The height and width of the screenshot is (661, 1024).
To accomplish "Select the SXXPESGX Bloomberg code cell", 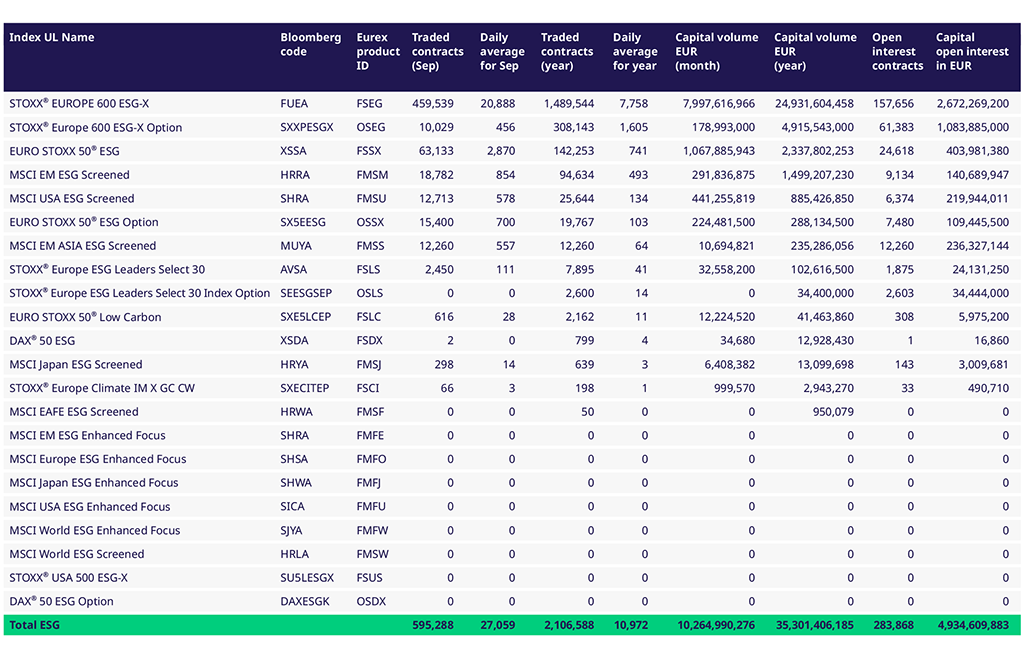I will tap(306, 128).
